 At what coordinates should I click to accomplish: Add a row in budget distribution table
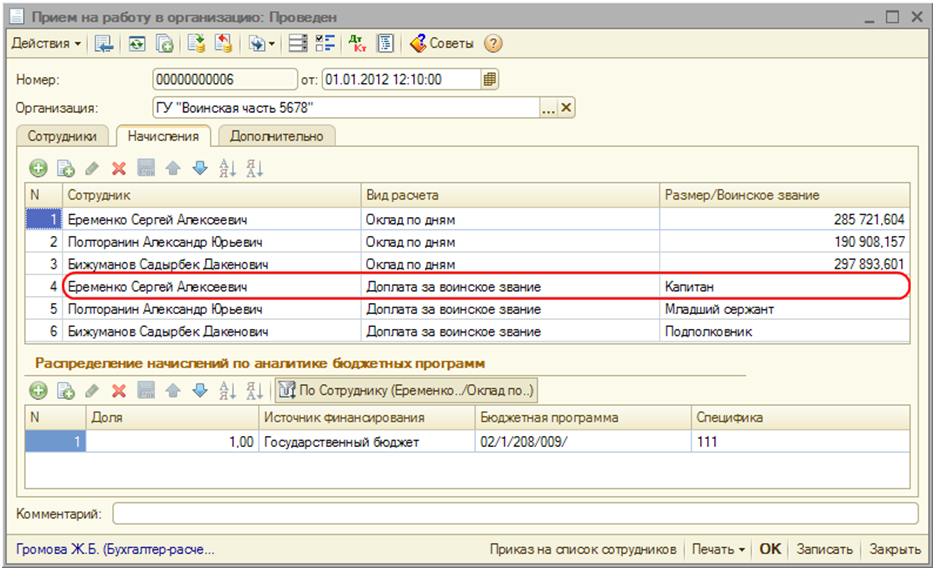coord(38,390)
